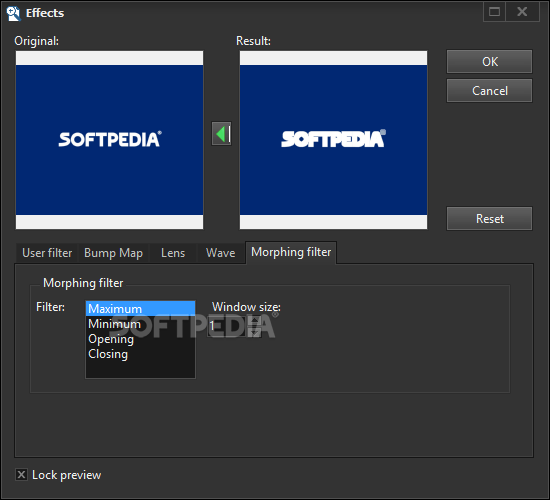Click the green arrow copy-result-to-original button
Viewport: 550px width, 500px height.
point(221,133)
